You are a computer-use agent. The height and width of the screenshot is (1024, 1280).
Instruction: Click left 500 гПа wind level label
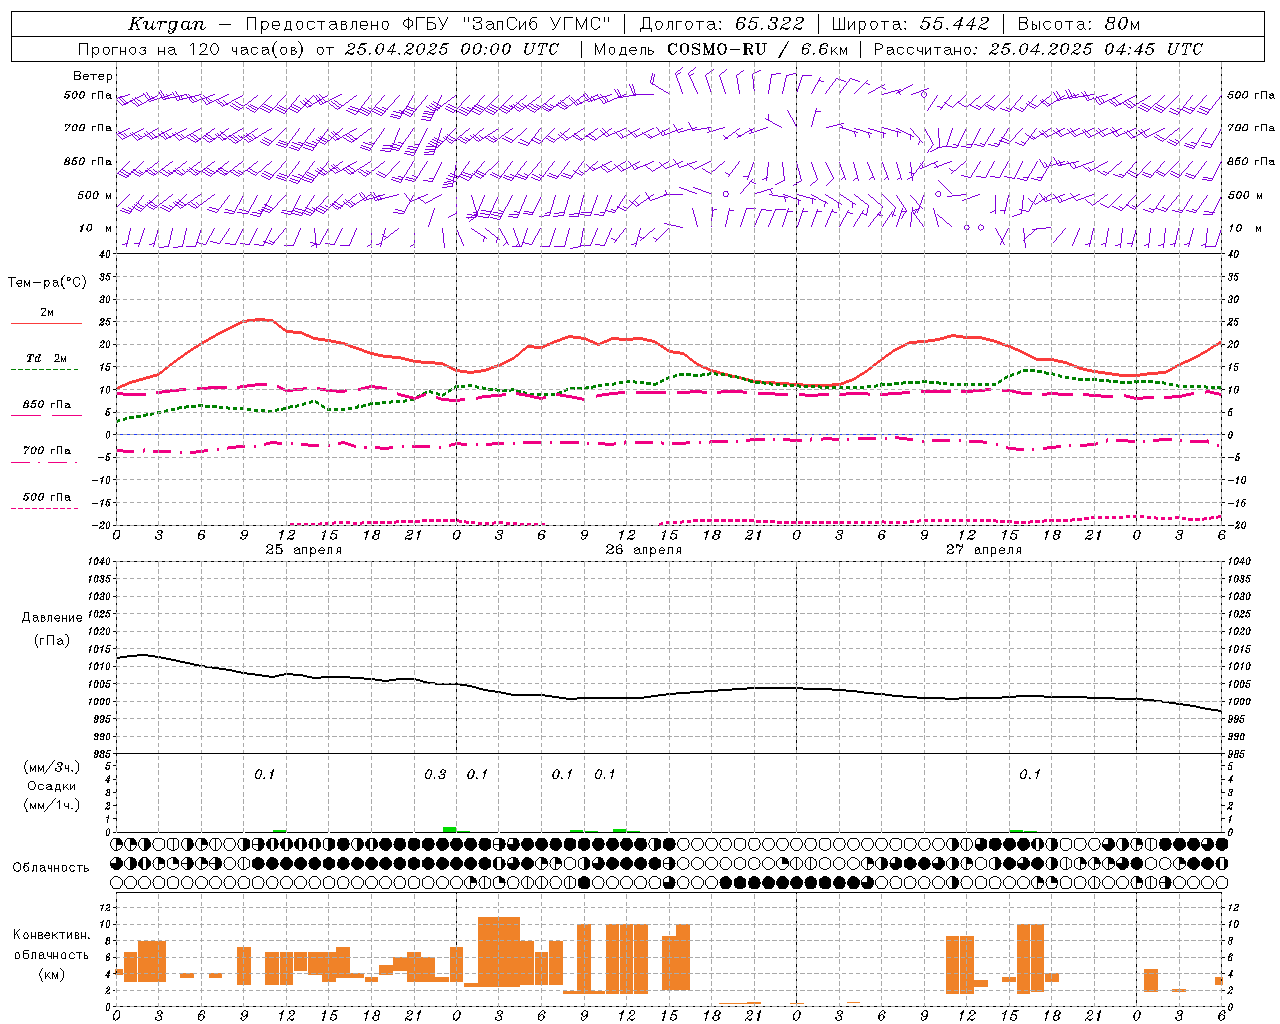(x=88, y=95)
